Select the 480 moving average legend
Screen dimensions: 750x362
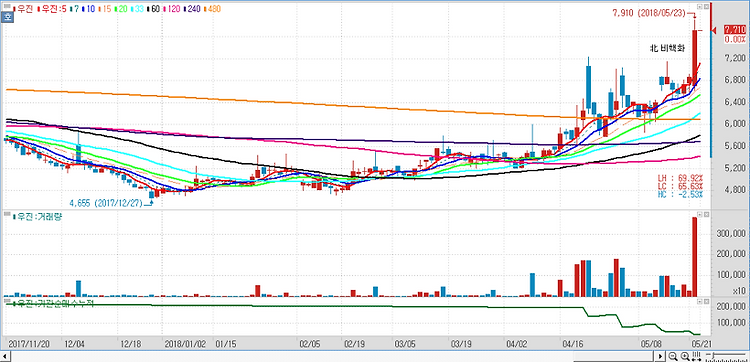[212, 9]
